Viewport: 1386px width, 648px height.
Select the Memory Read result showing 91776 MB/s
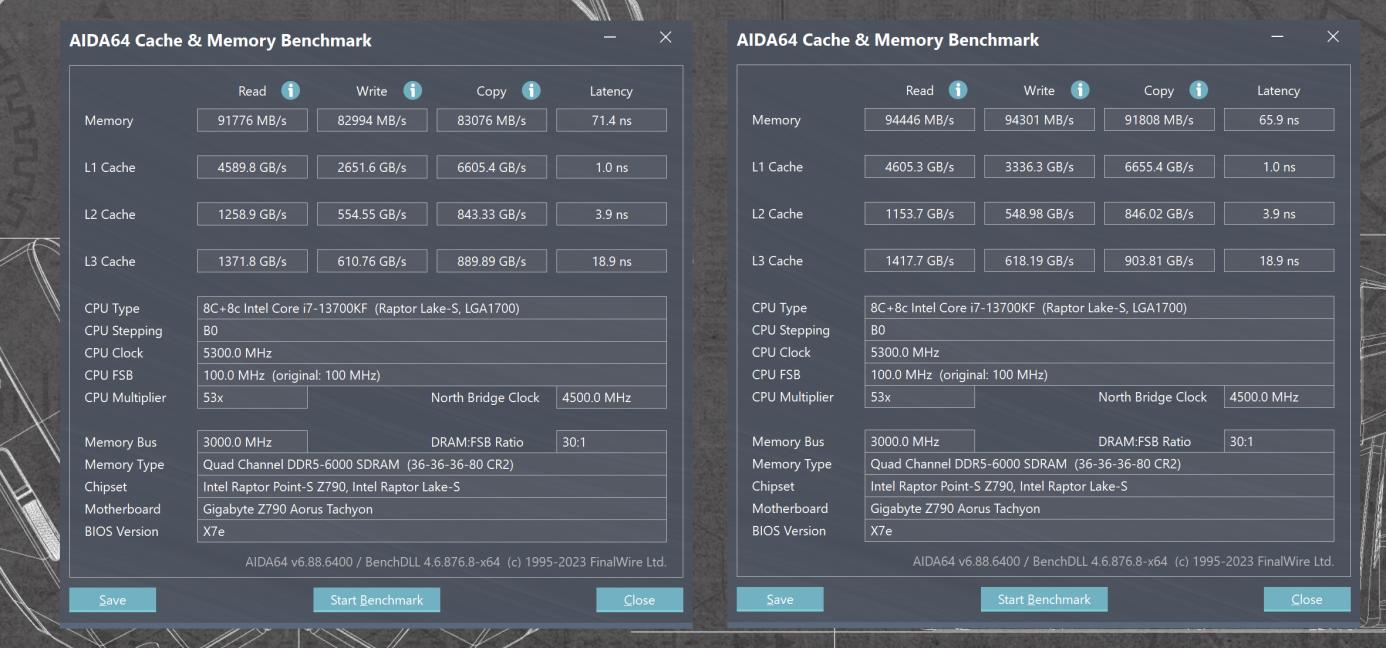pyautogui.click(x=252, y=119)
